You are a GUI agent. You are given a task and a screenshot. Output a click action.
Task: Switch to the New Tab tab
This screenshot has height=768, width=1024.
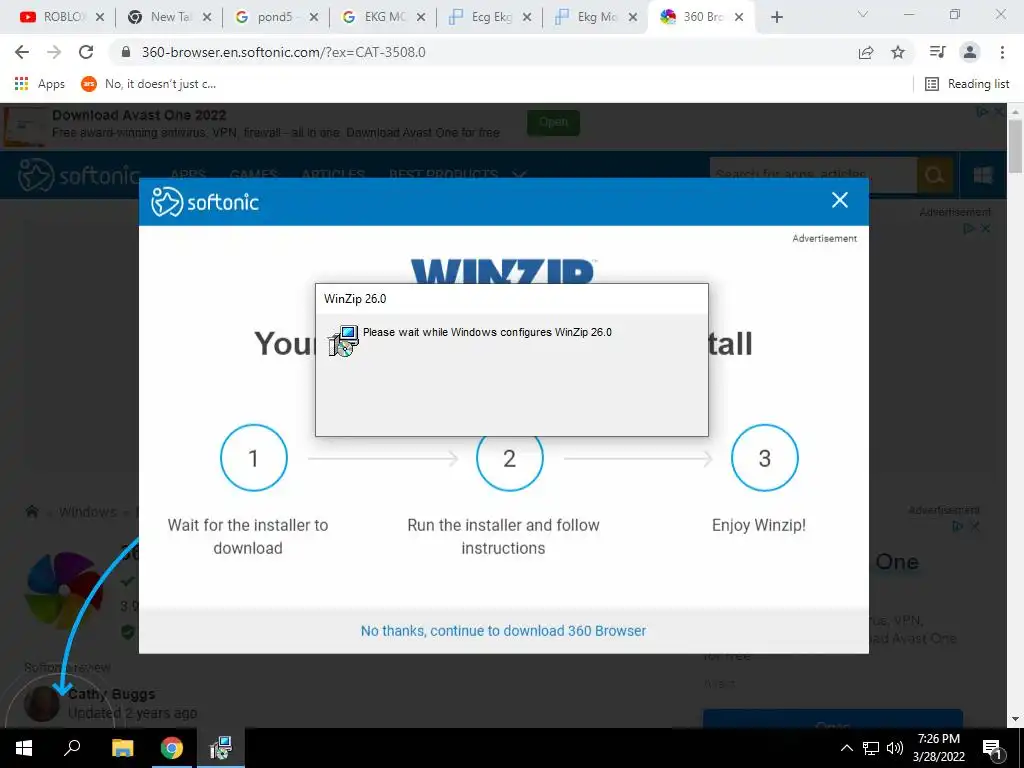click(160, 17)
